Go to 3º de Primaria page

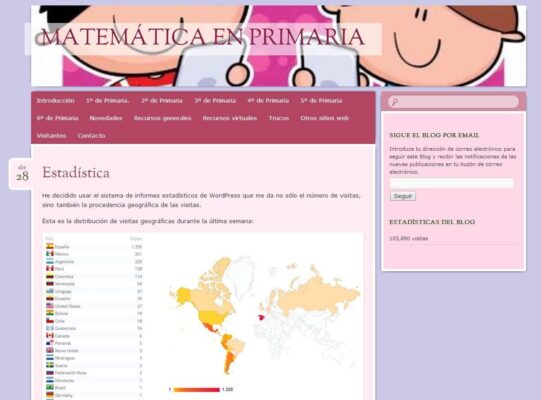(x=215, y=100)
